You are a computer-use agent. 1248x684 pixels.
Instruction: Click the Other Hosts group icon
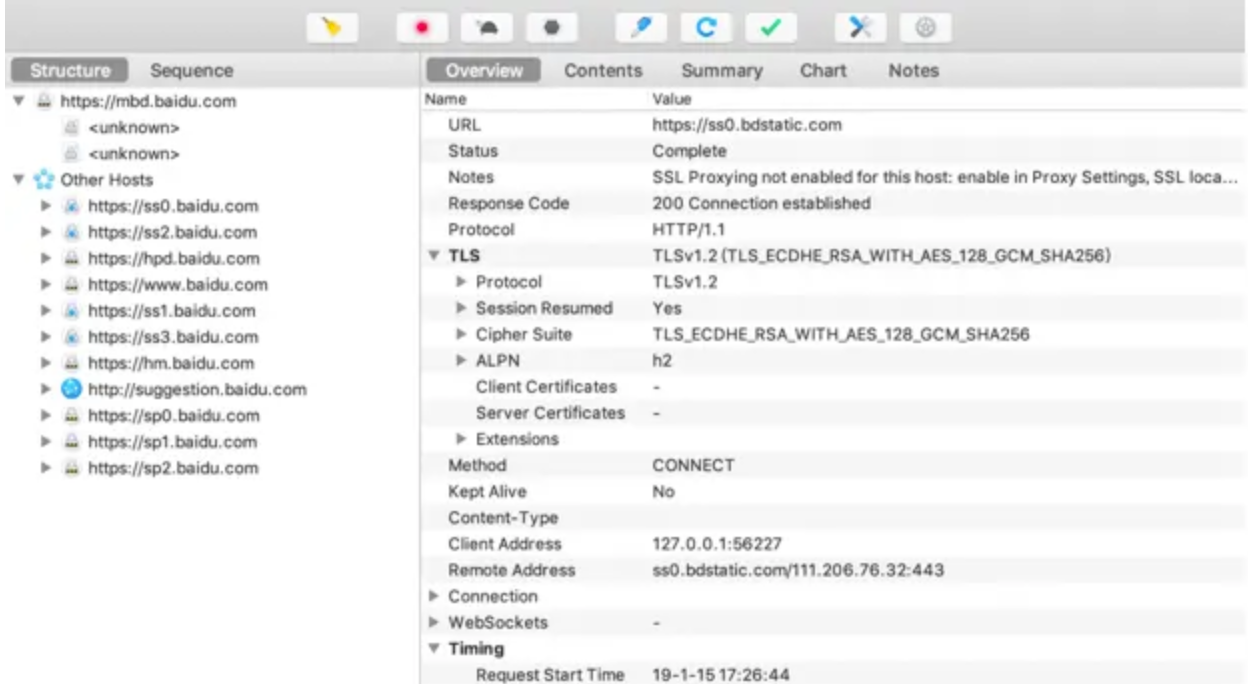(x=45, y=180)
